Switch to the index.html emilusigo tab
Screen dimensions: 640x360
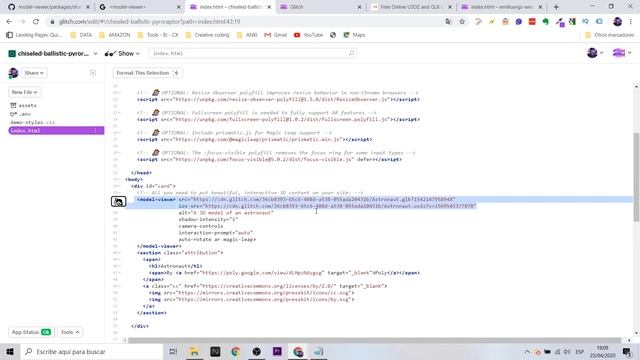point(502,7)
